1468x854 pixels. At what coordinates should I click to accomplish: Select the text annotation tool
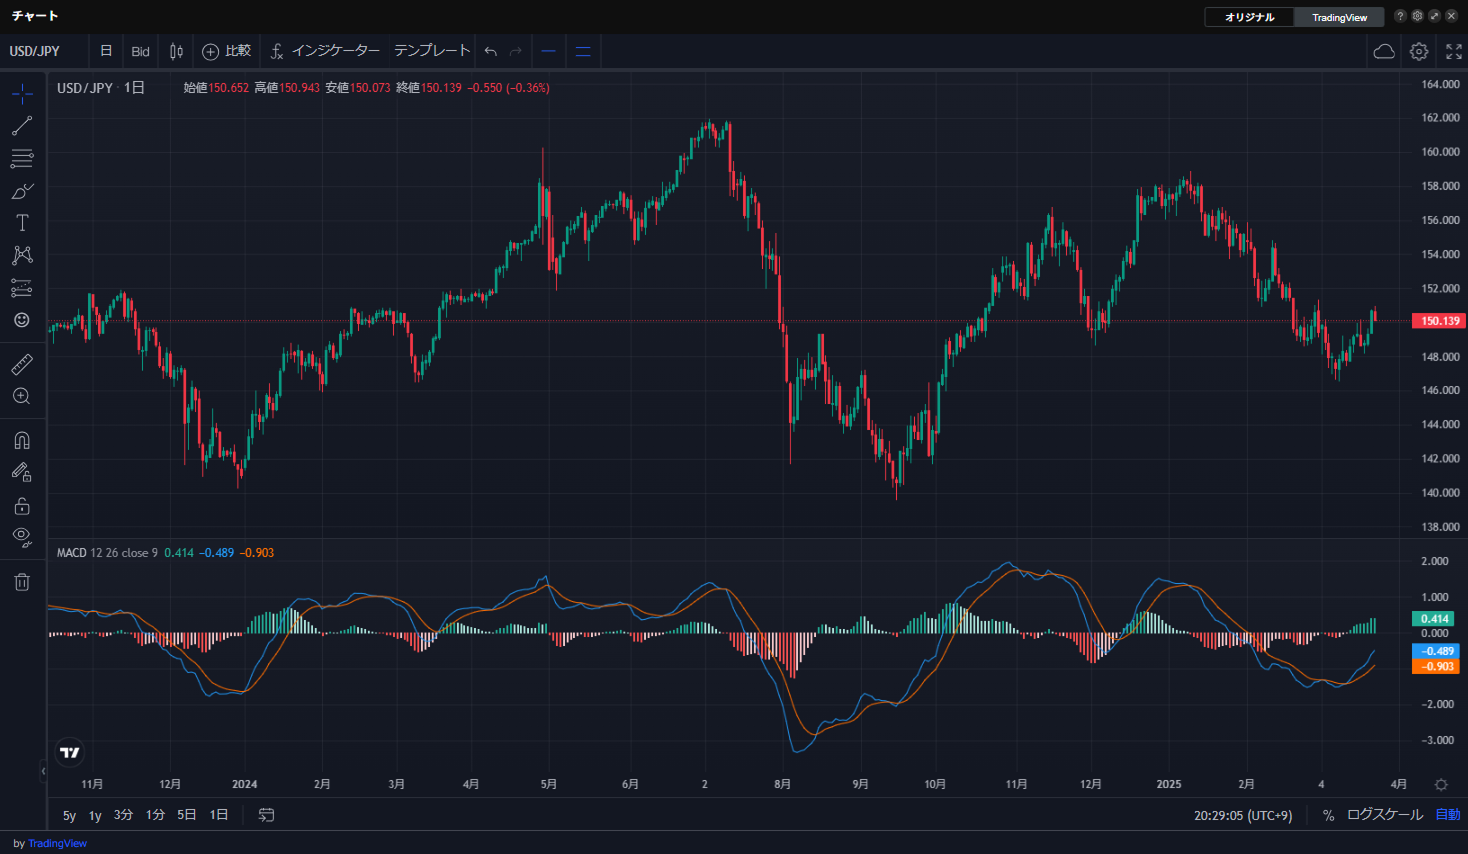[22, 223]
